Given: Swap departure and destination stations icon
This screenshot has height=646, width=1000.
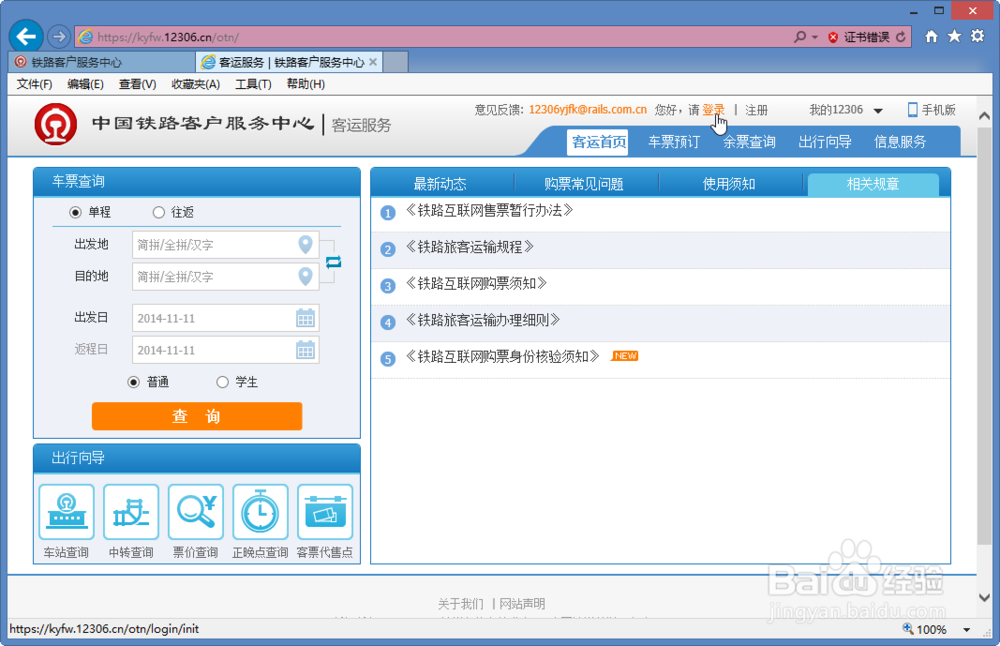Looking at the screenshot, I should point(333,262).
